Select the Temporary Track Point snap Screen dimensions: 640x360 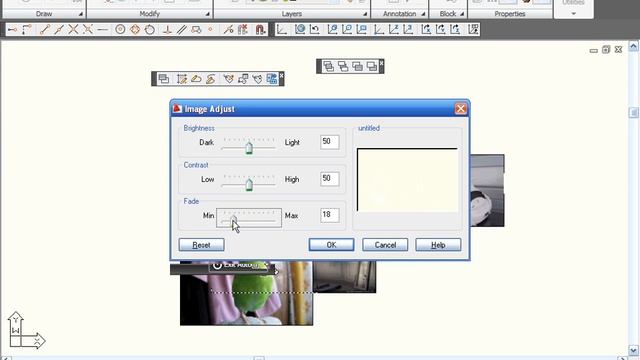click(x=12, y=29)
